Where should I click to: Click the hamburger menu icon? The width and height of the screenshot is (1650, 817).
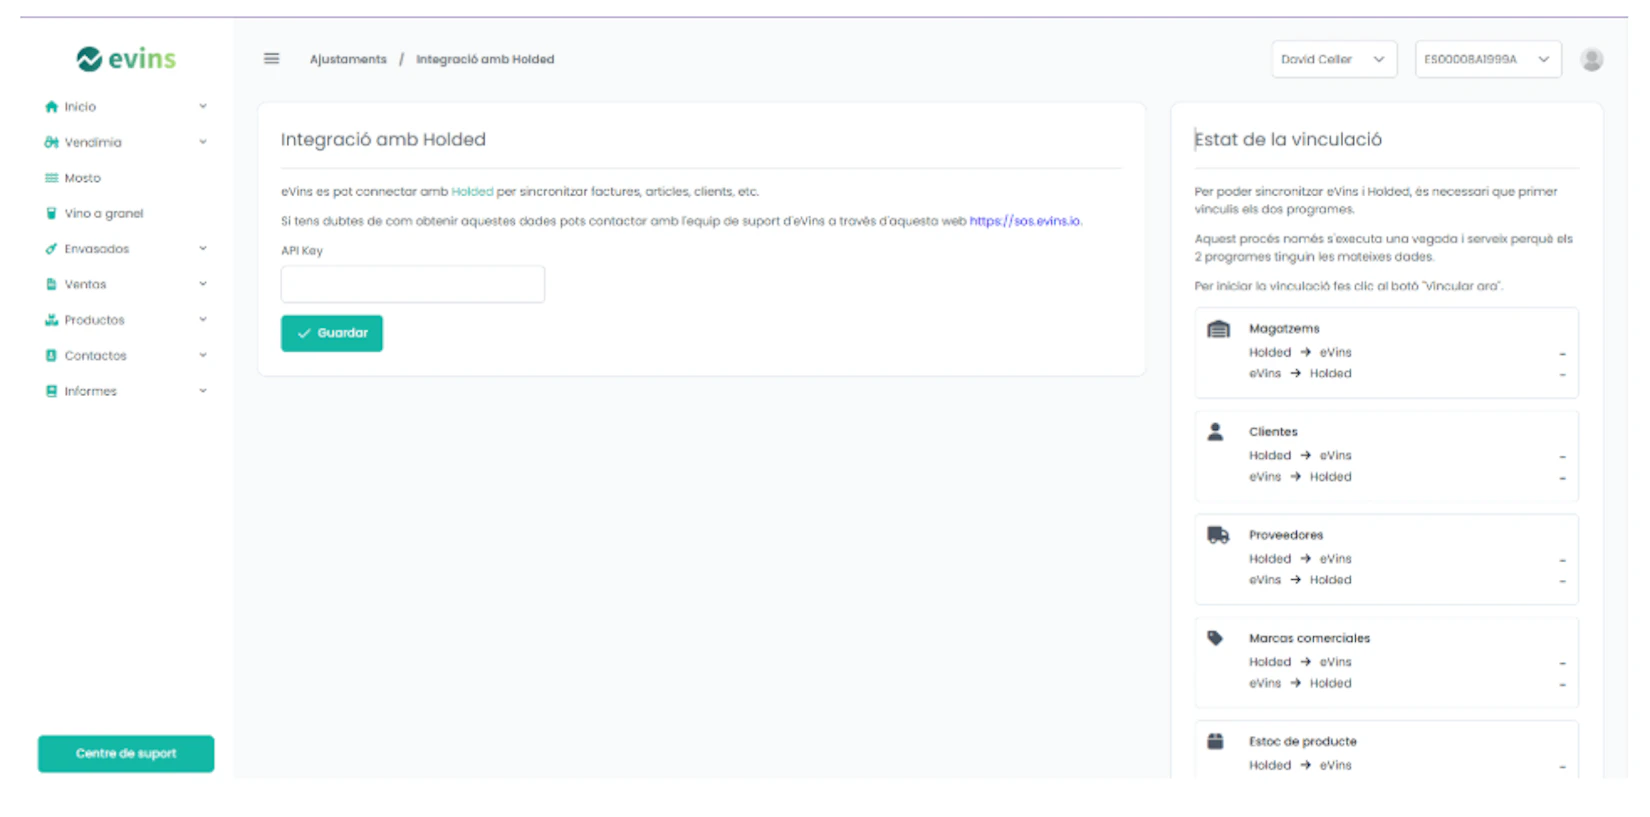click(271, 59)
